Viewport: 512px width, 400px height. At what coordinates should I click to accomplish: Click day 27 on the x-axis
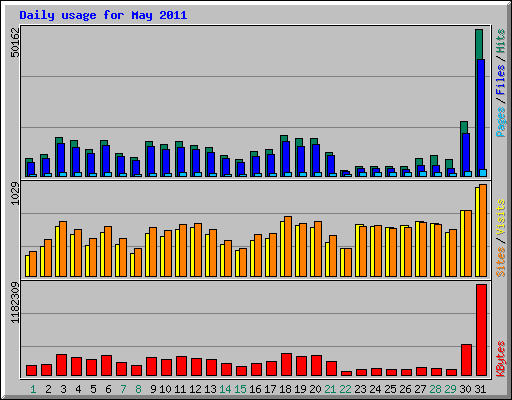[x=420, y=389]
